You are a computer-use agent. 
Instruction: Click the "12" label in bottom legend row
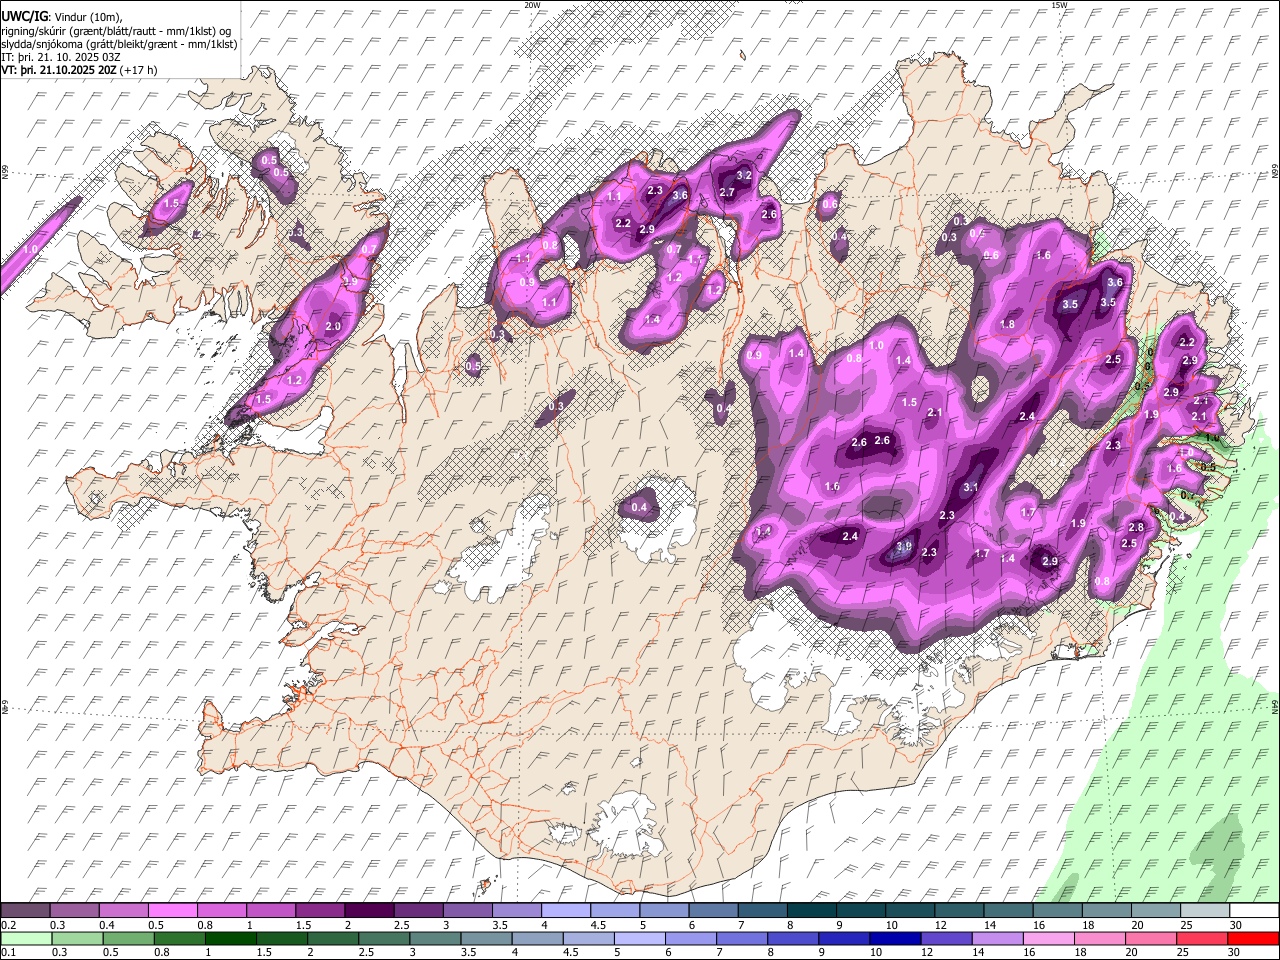927,952
